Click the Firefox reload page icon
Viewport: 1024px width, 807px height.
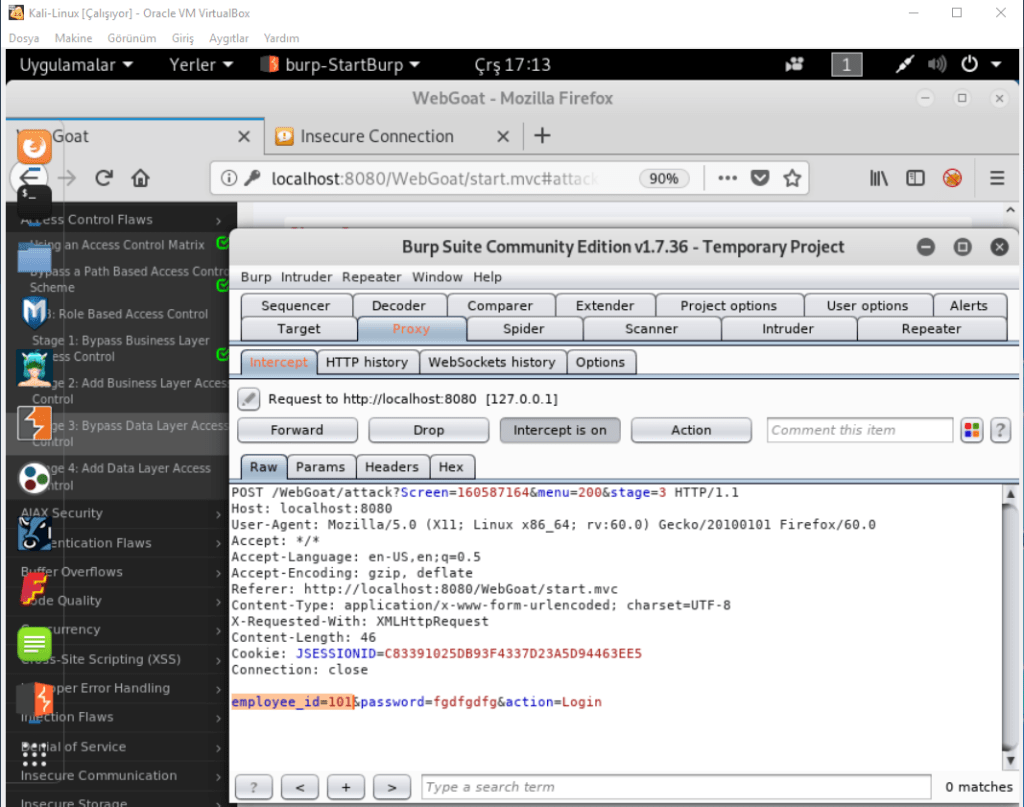pos(103,178)
